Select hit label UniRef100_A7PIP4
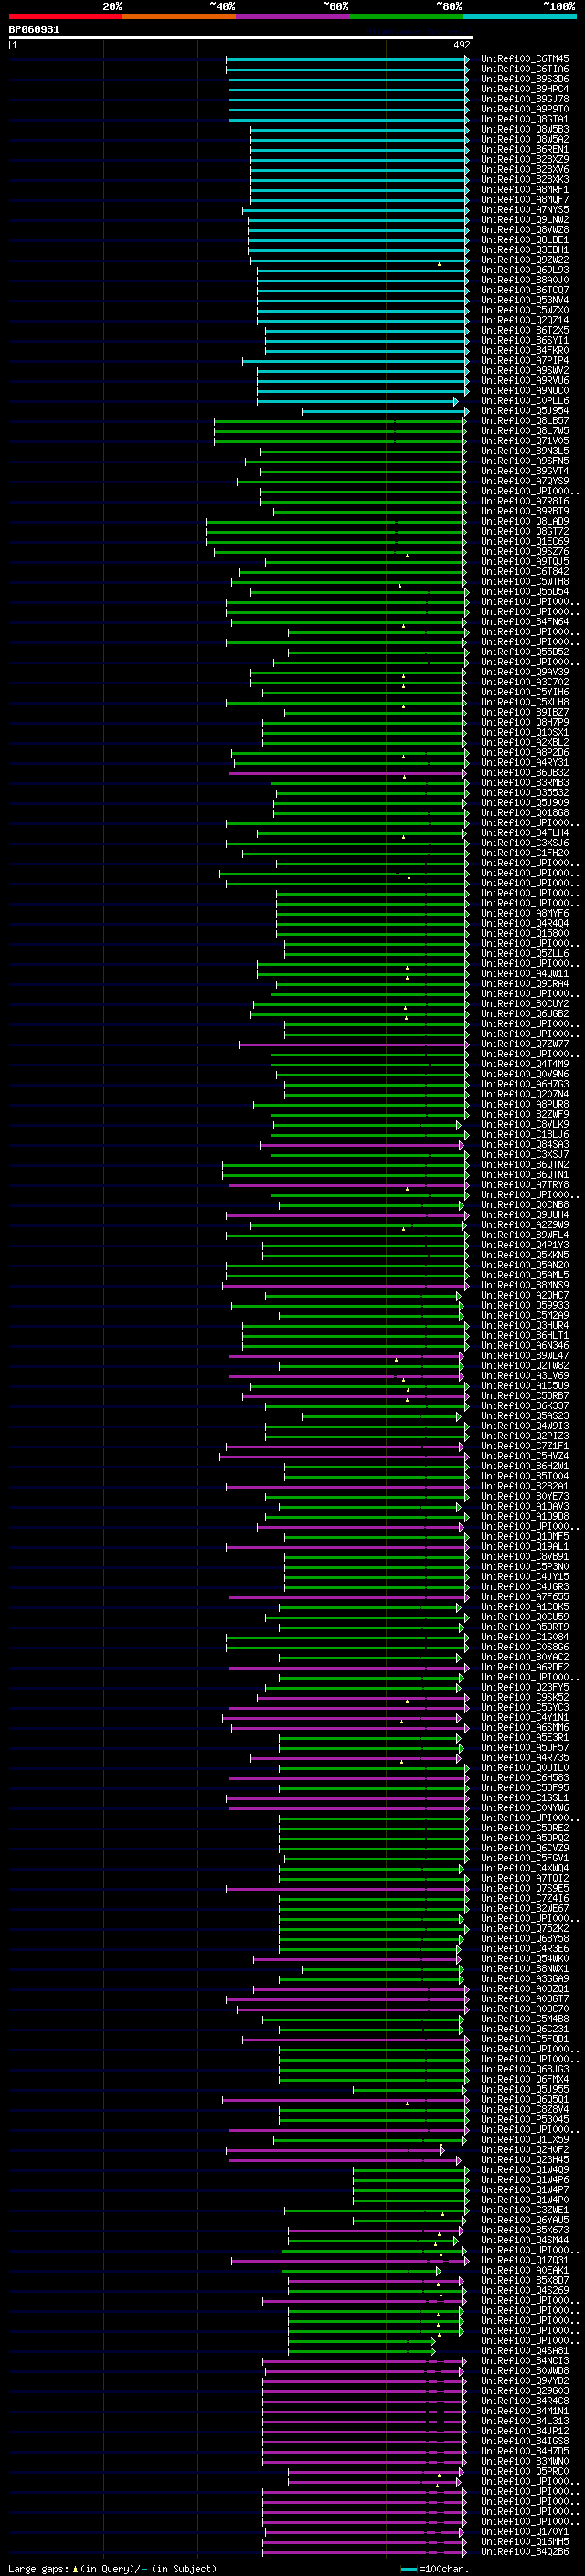Viewport: 585px width, 2576px height. coord(525,360)
